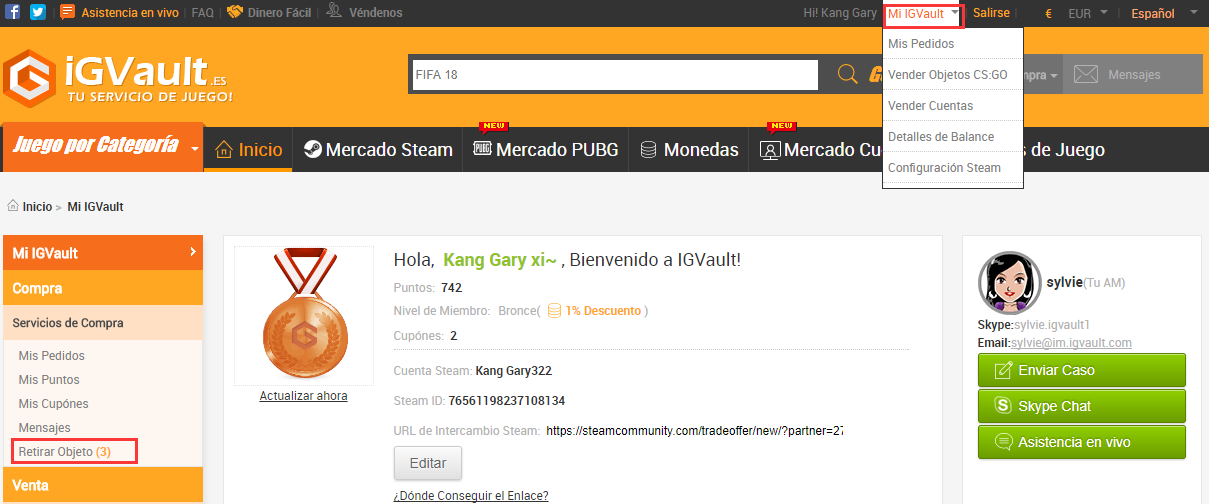Click the live chat icon beside Asistencia en vivo

click(68, 13)
